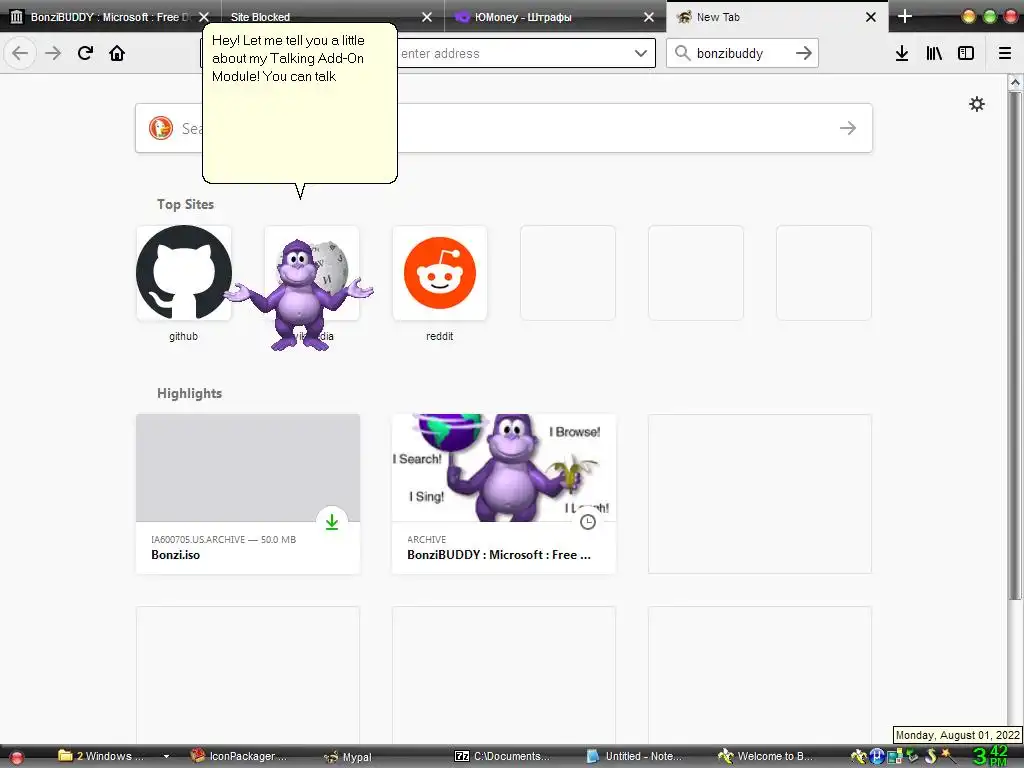The image size is (1024, 768).
Task: Reload the current page
Action: click(x=85, y=53)
